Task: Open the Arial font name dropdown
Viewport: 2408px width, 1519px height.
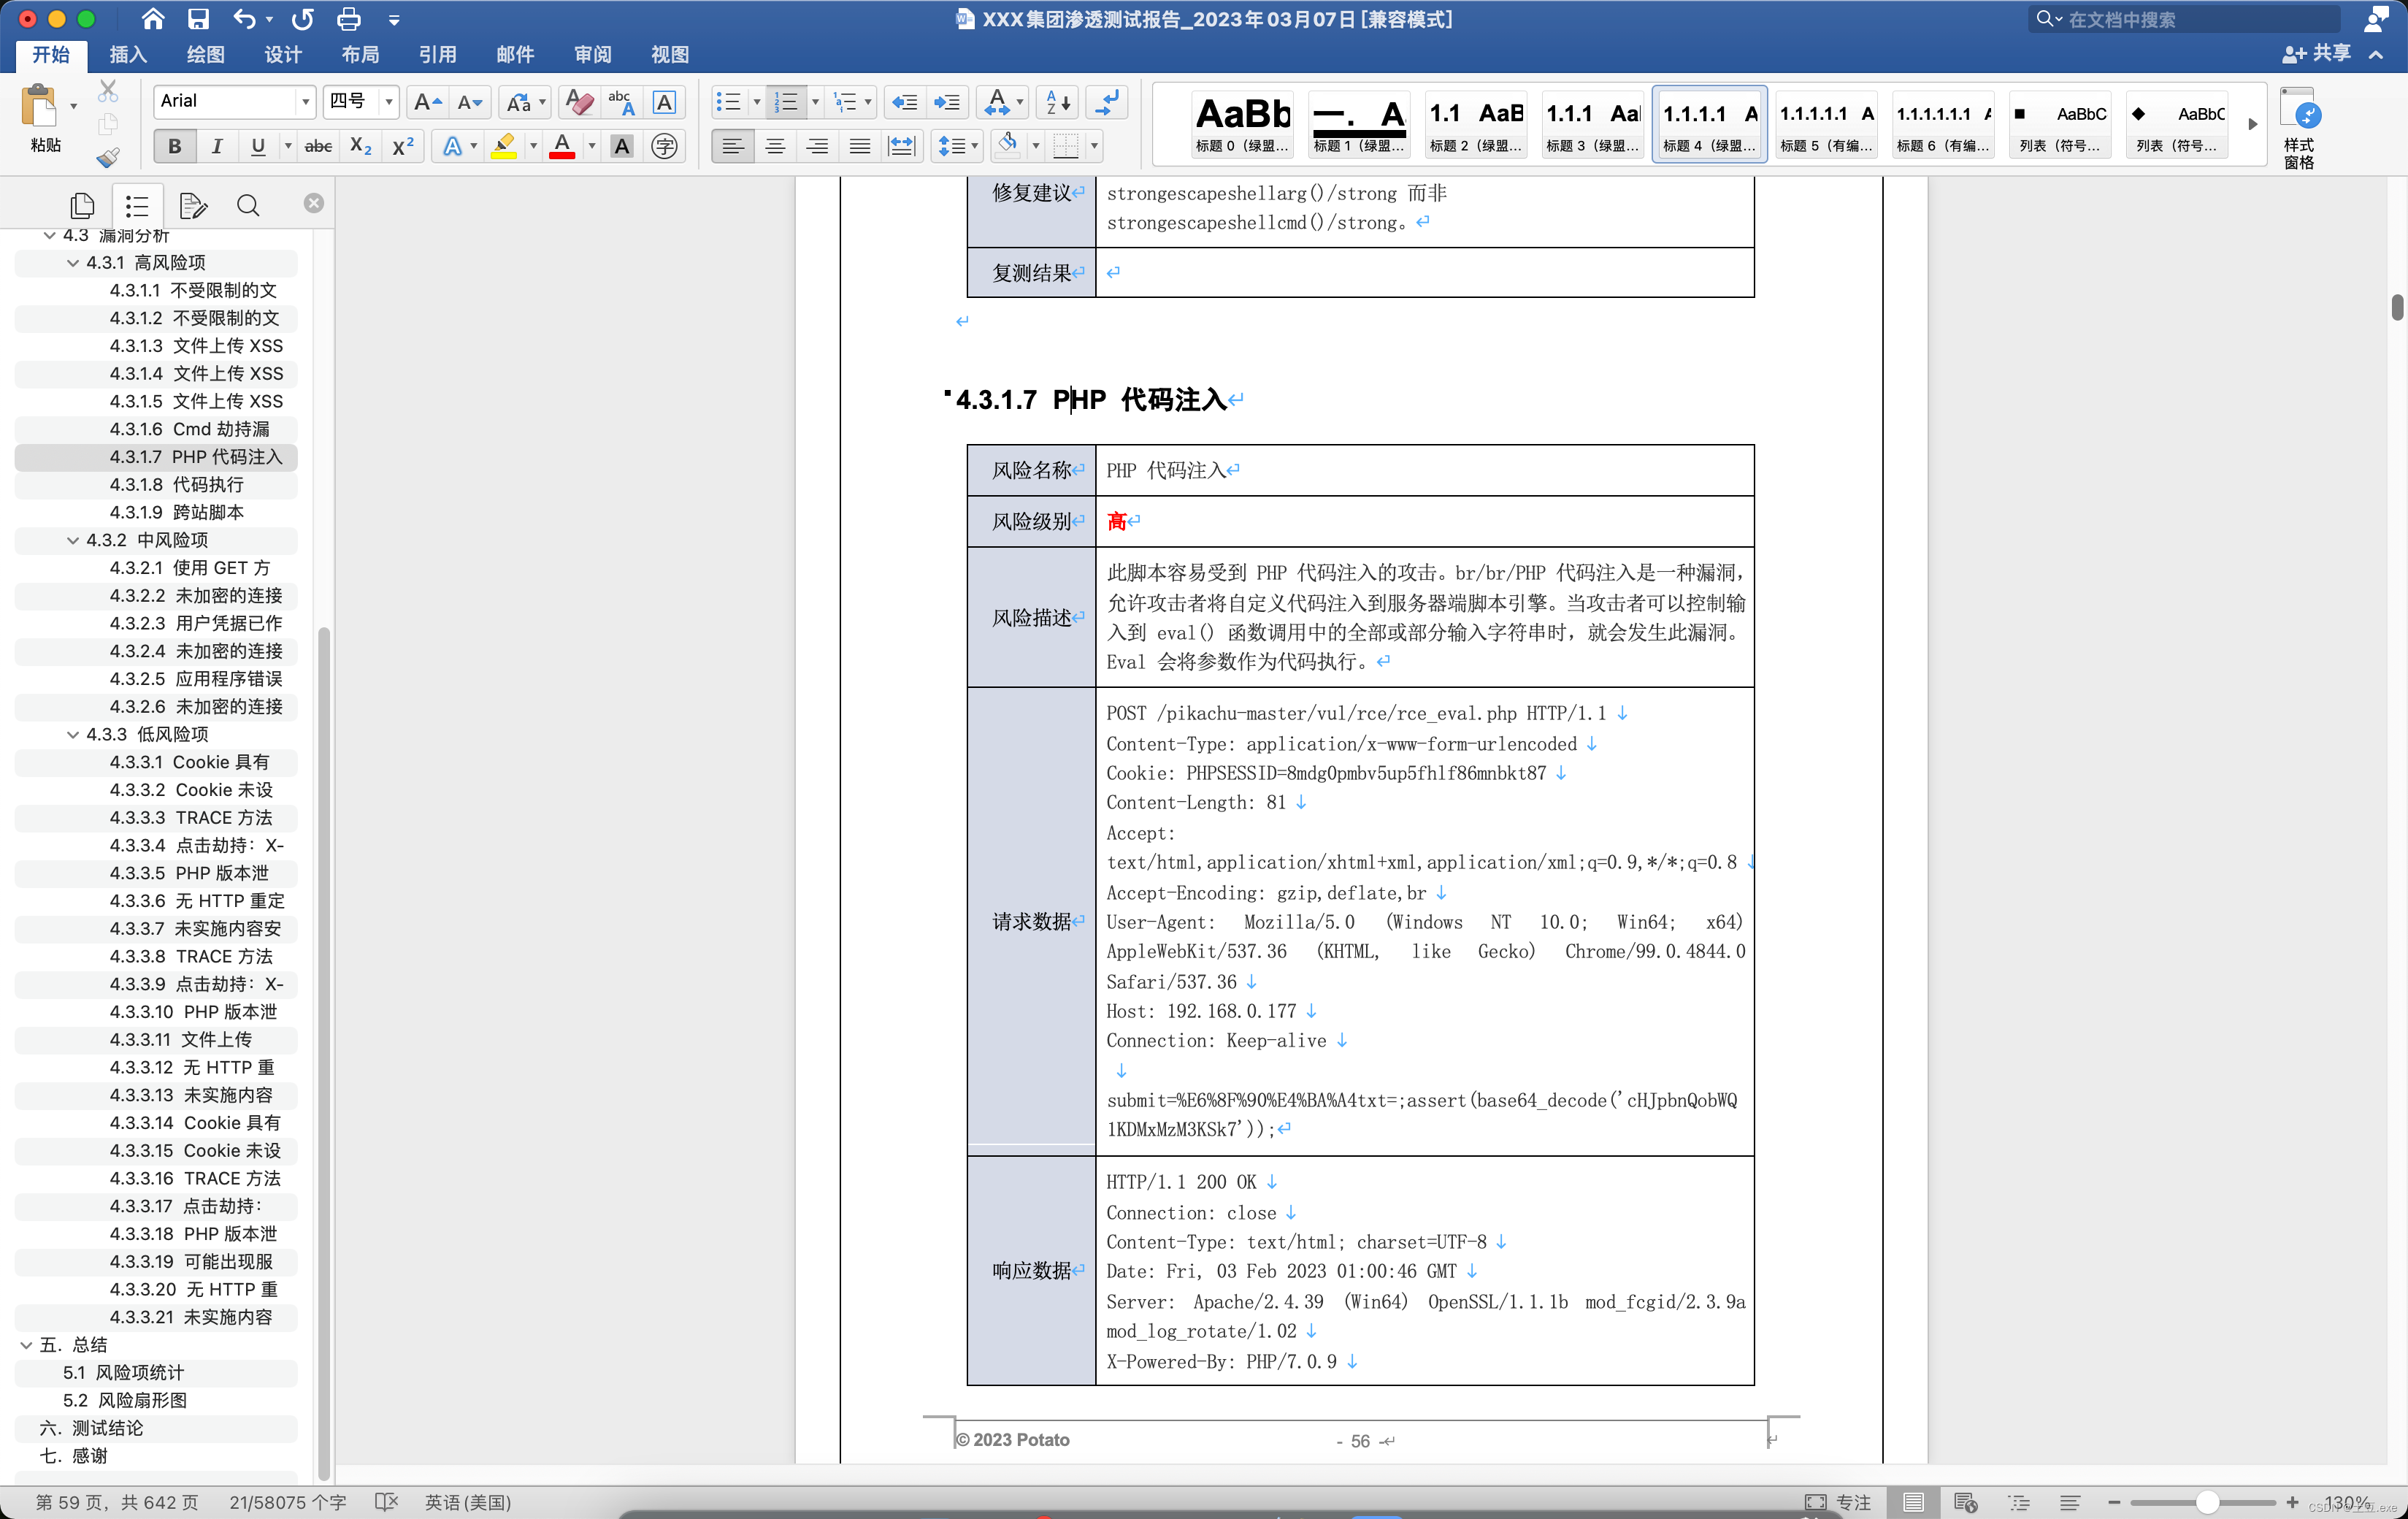Action: tap(305, 101)
